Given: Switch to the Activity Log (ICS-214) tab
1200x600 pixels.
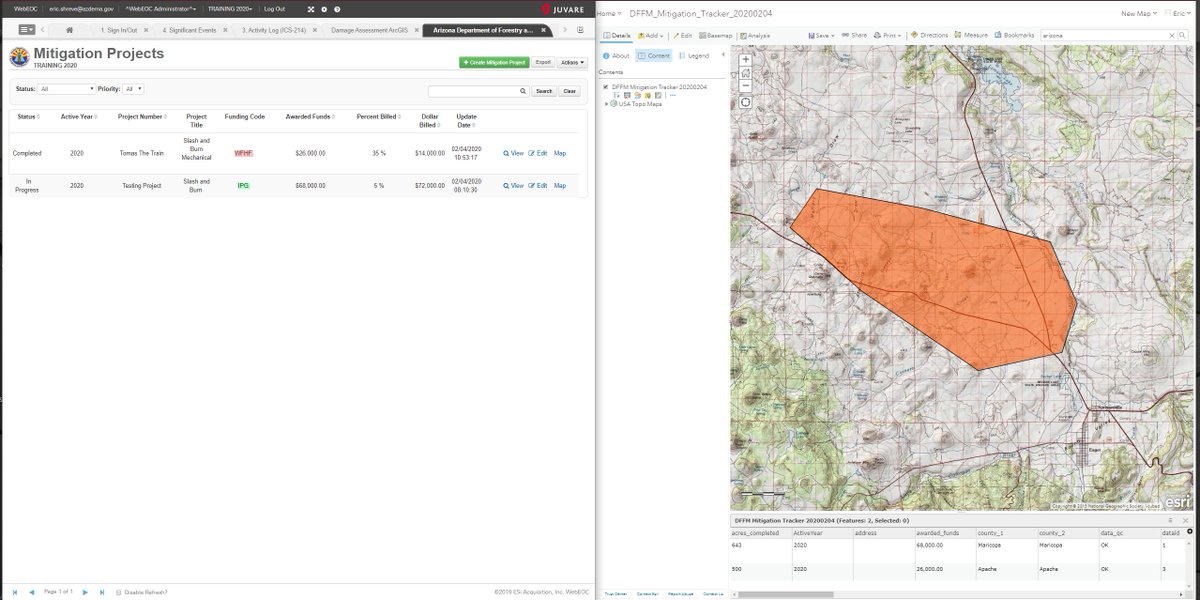Looking at the screenshot, I should (274, 31).
